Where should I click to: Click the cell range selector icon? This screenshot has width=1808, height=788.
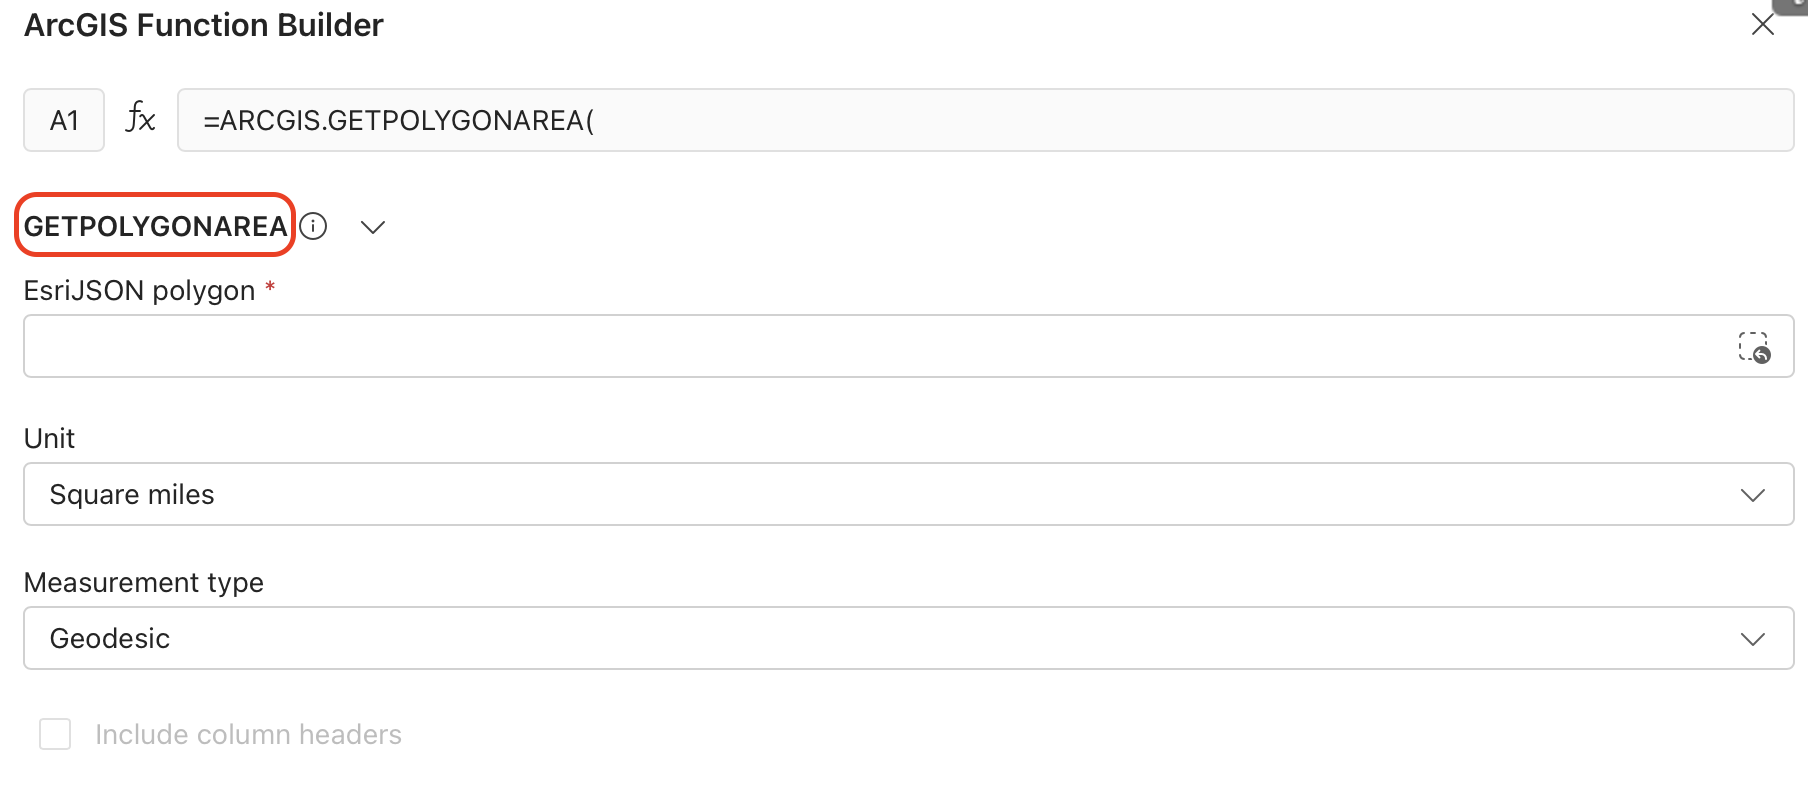1753,347
